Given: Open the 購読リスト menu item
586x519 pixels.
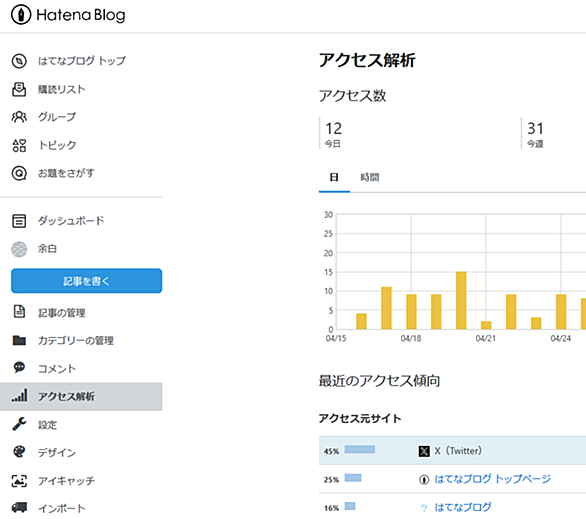Looking at the screenshot, I should click(62, 89).
